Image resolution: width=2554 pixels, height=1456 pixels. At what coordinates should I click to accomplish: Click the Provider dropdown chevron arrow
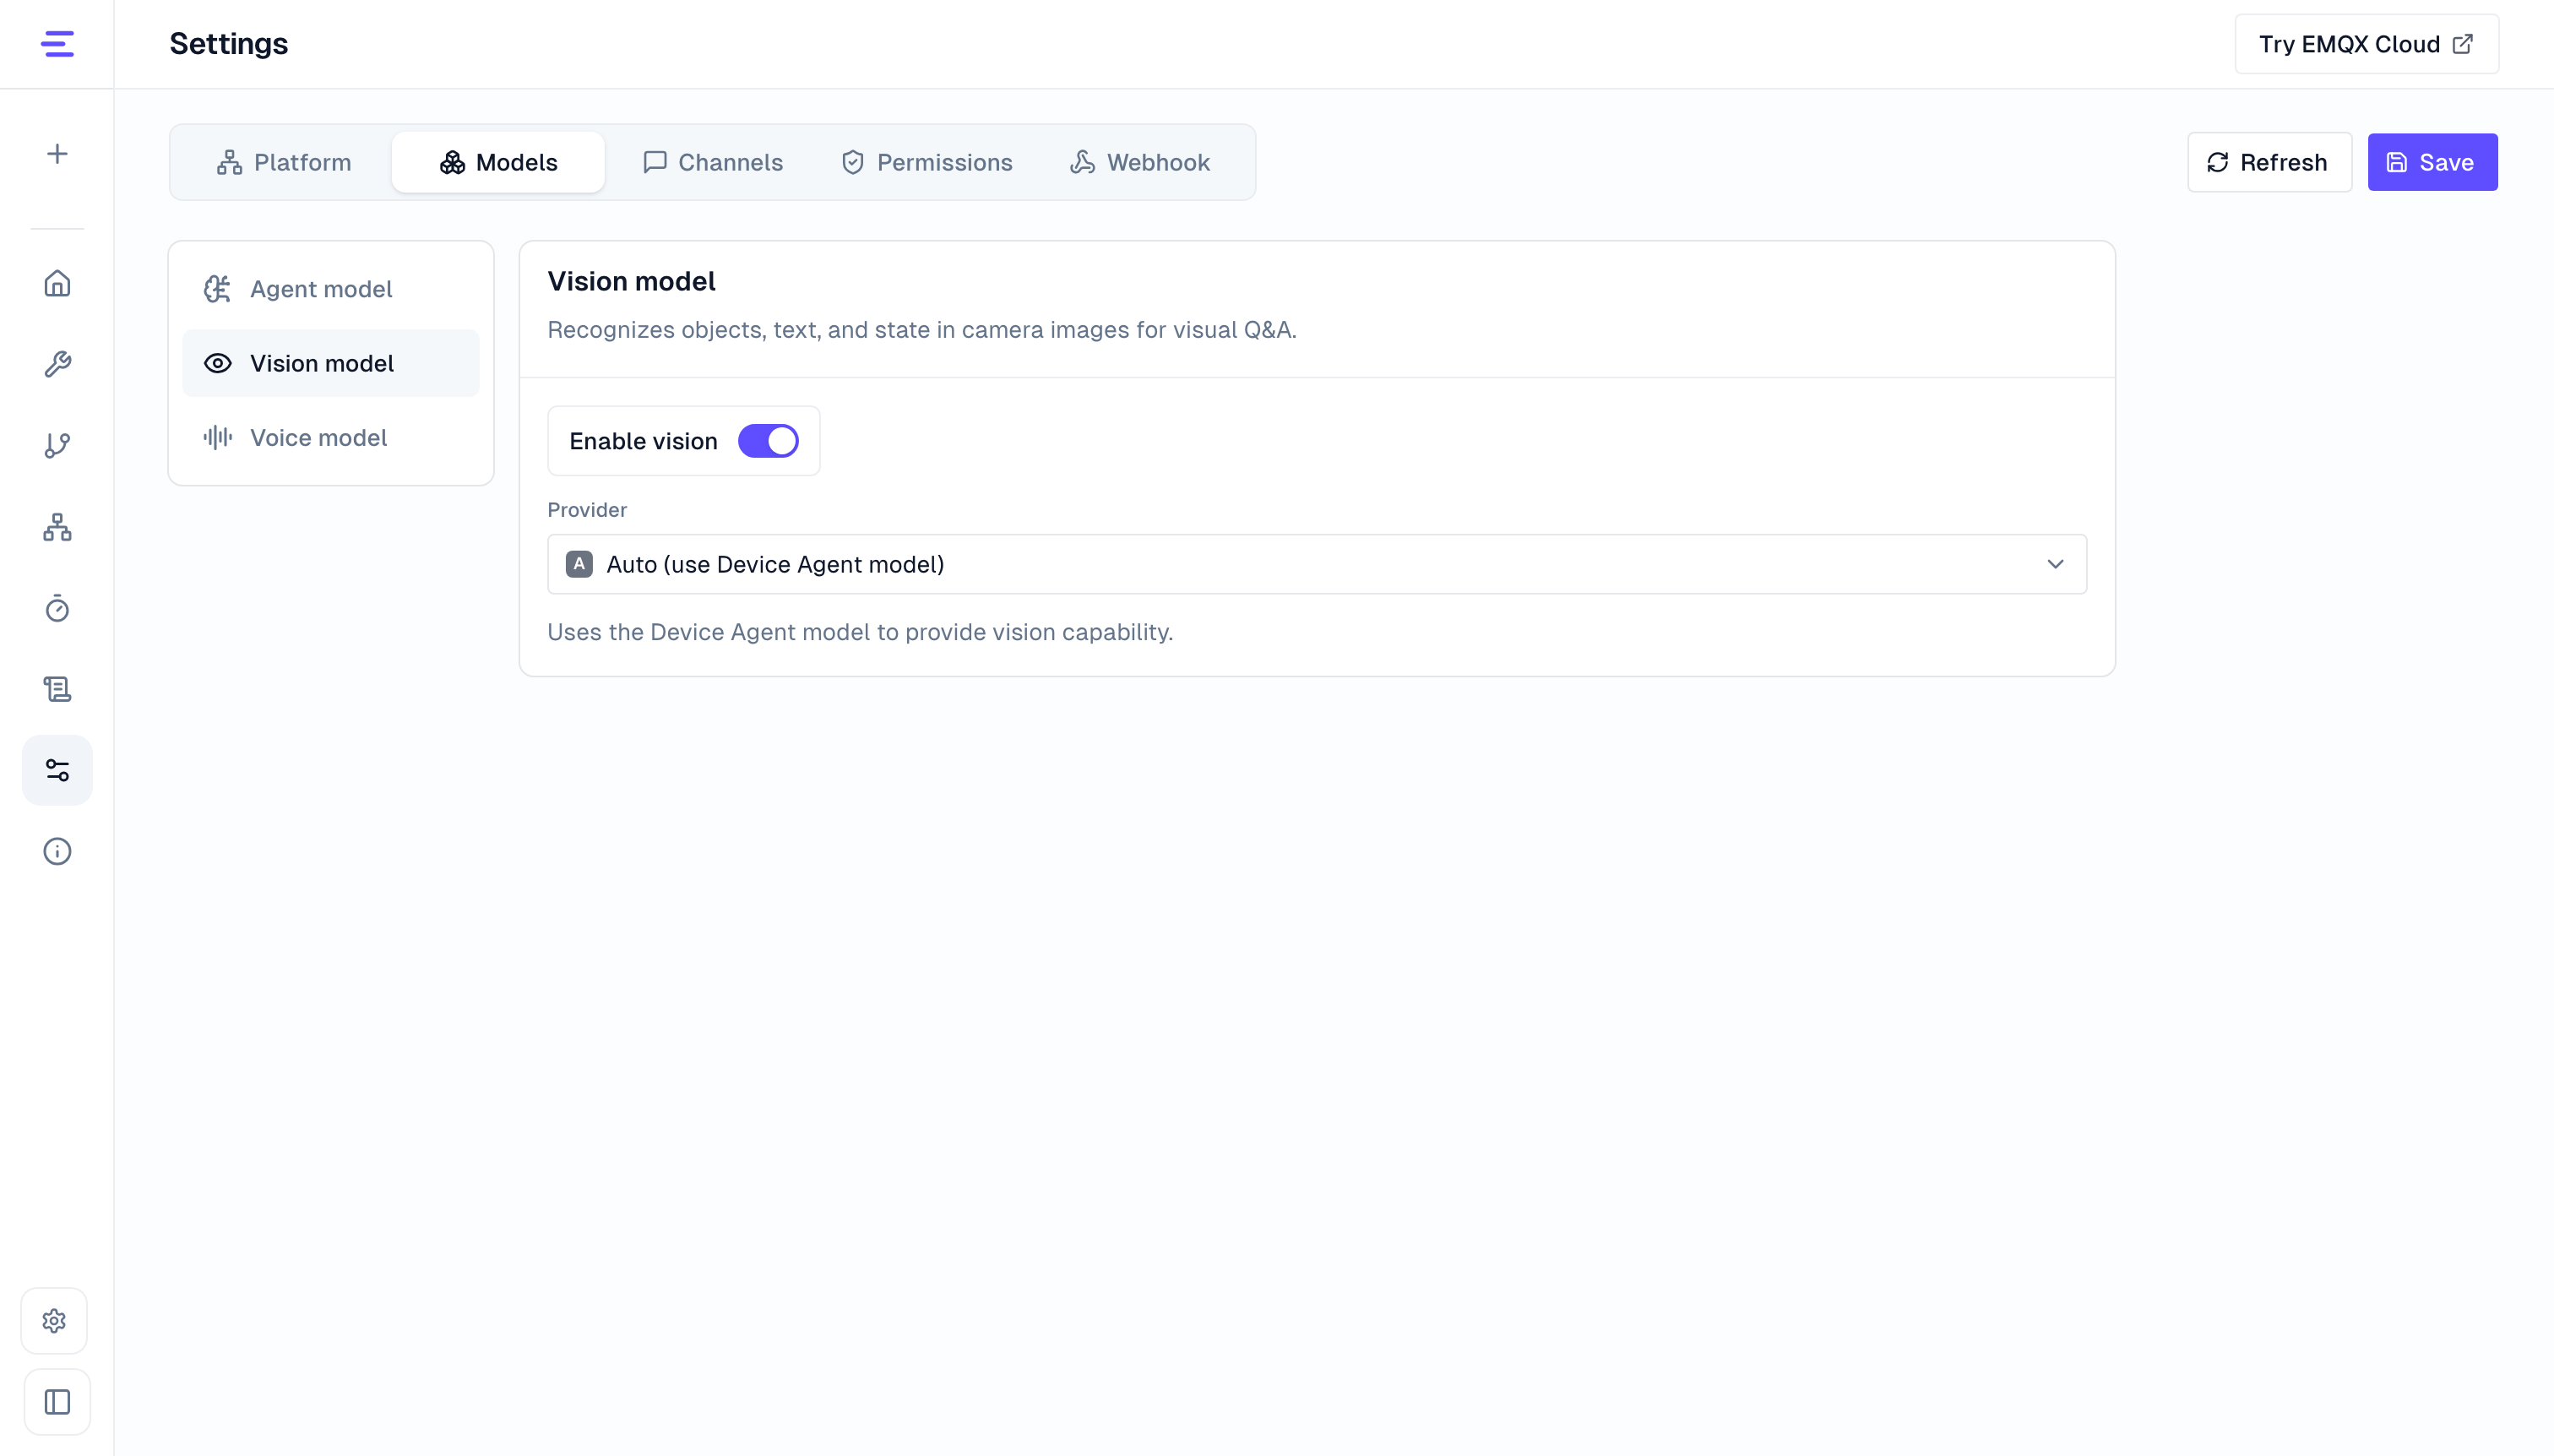click(x=2055, y=564)
